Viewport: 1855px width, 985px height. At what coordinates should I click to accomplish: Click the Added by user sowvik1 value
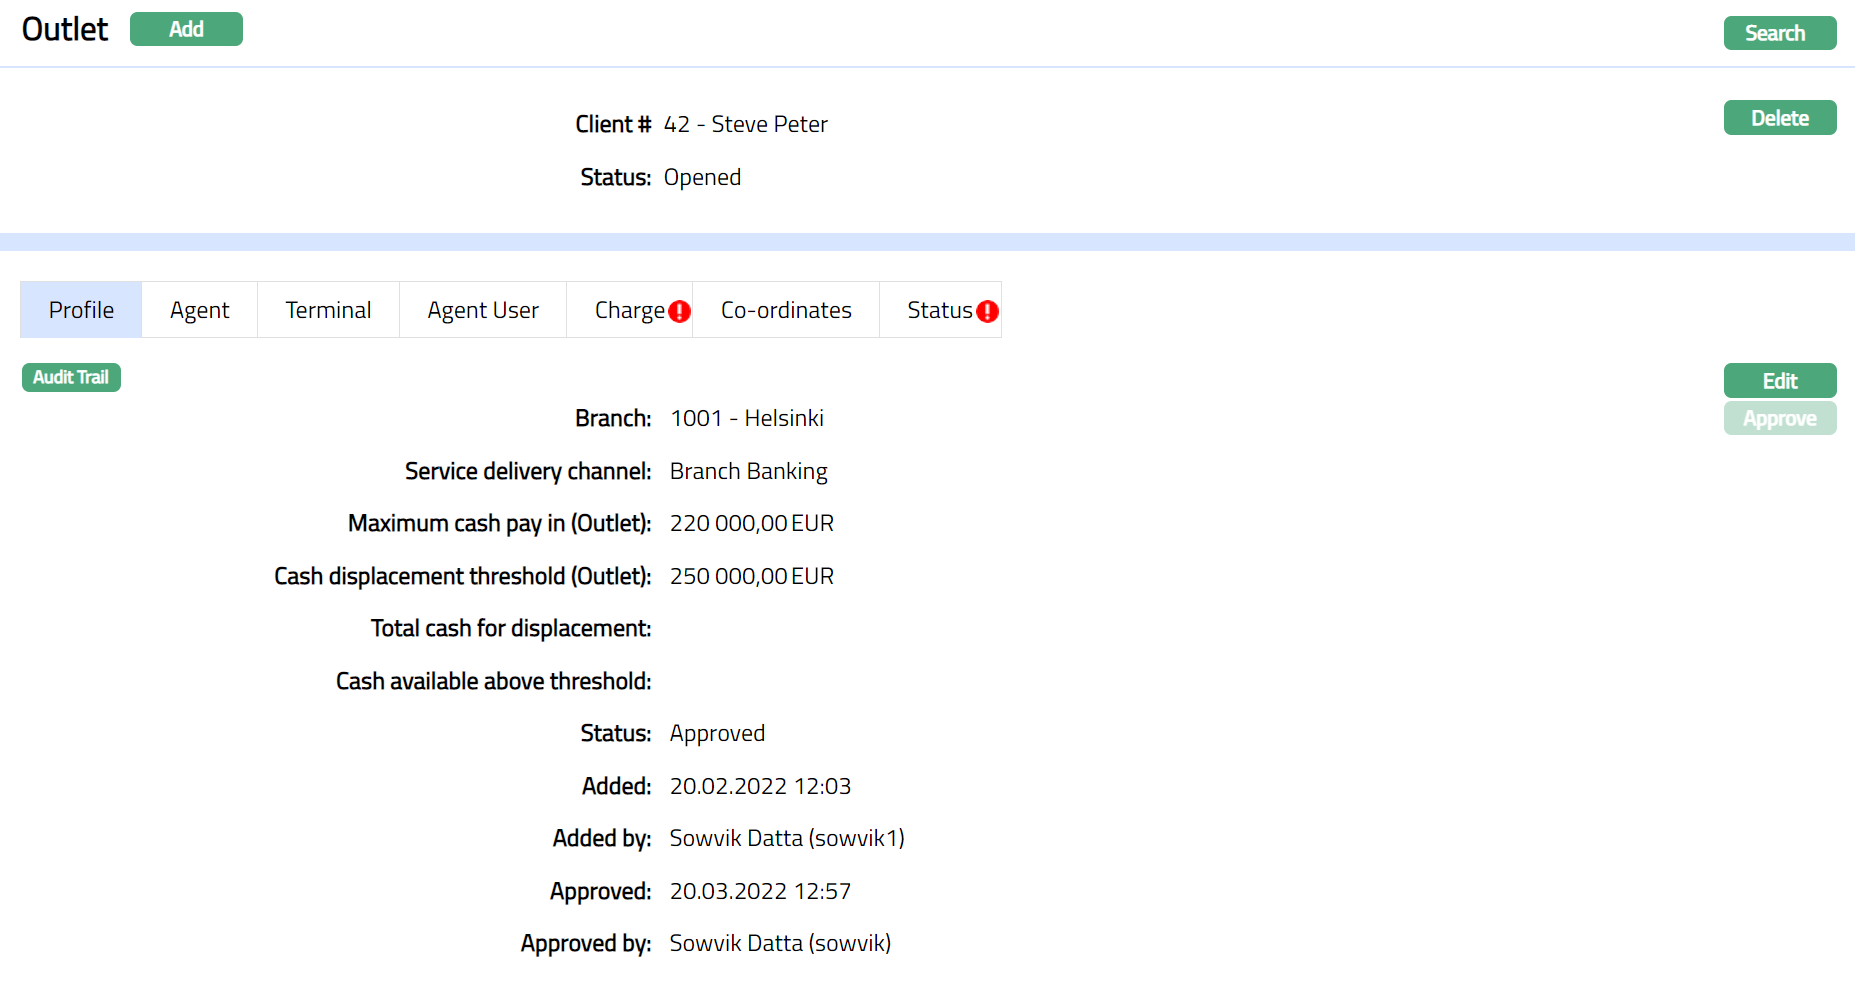click(x=786, y=839)
